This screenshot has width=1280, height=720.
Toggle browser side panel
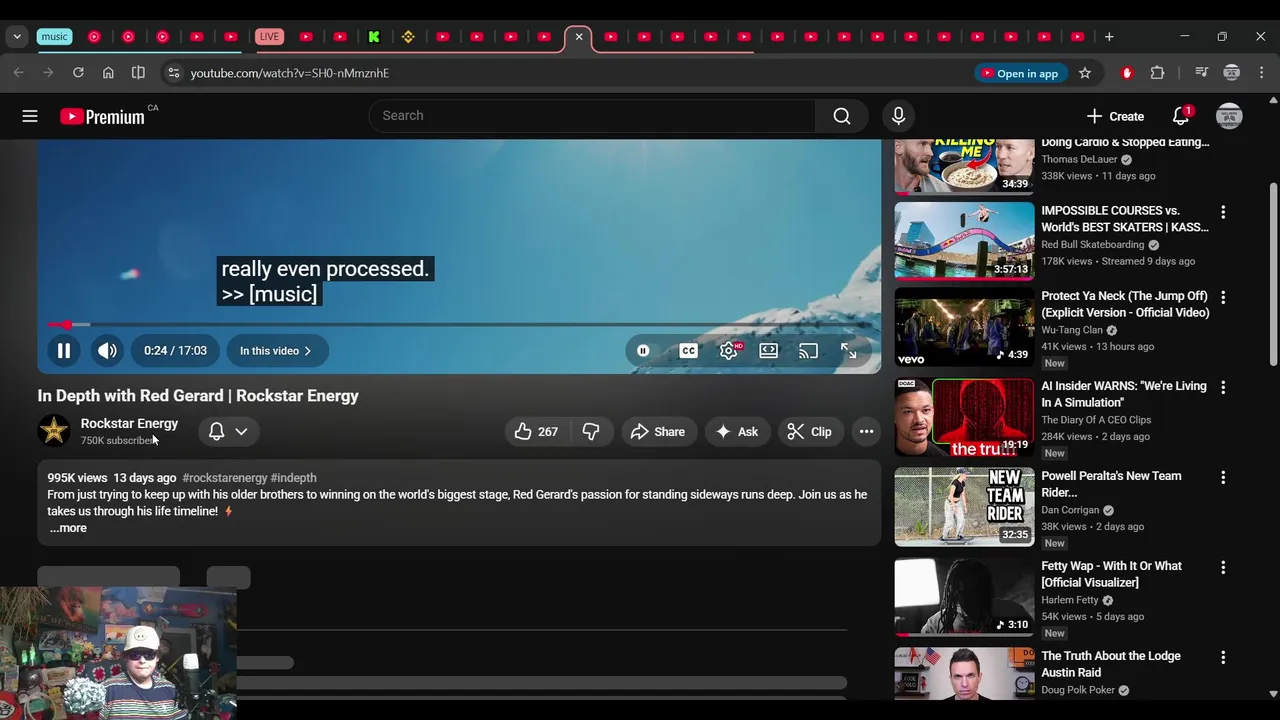pyautogui.click(x=138, y=73)
